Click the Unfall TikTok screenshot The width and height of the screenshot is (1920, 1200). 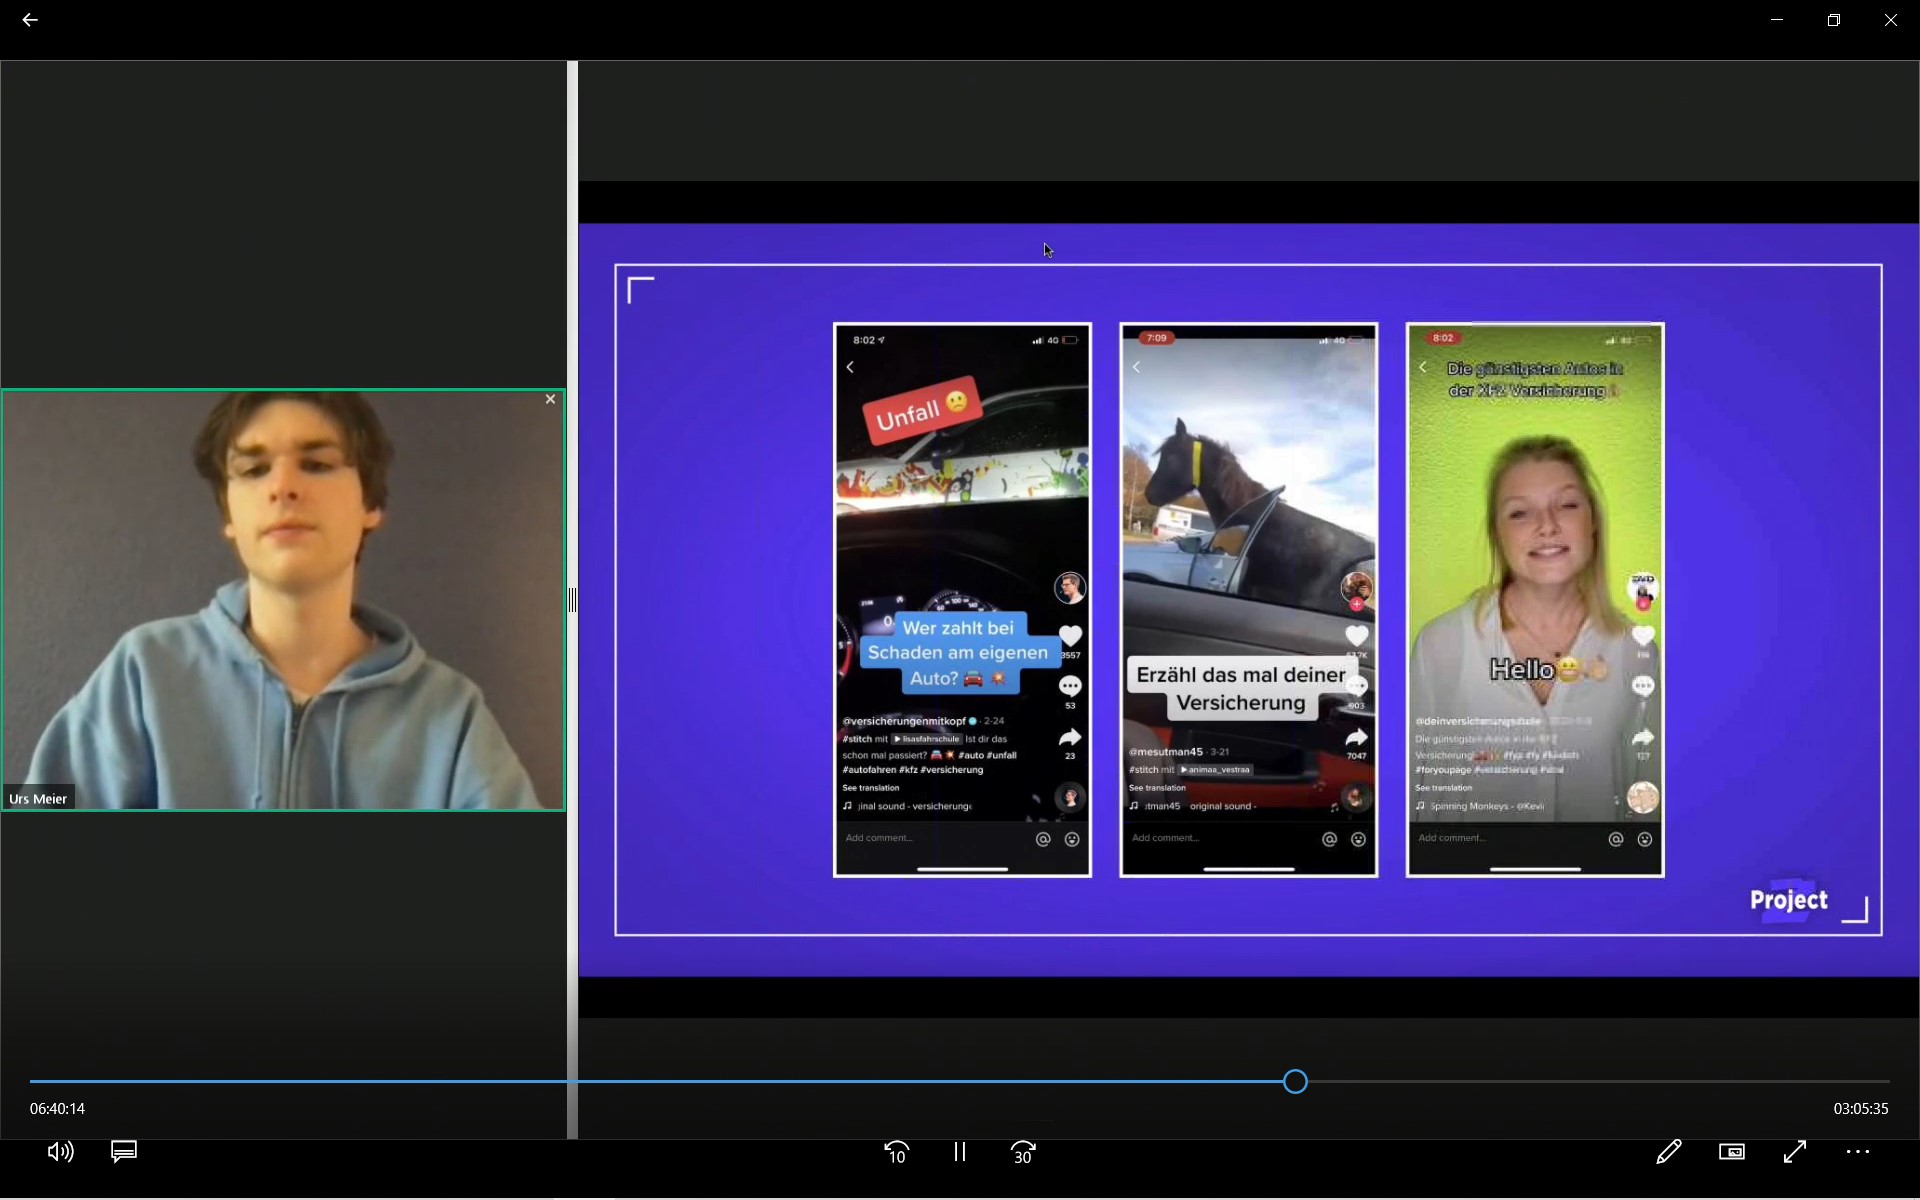click(x=962, y=600)
